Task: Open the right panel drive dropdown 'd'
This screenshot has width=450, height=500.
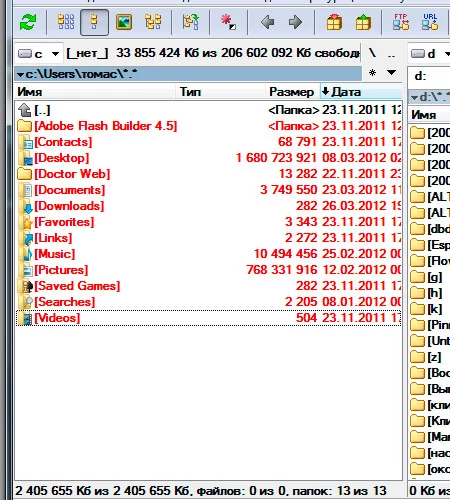Action: (x=430, y=53)
